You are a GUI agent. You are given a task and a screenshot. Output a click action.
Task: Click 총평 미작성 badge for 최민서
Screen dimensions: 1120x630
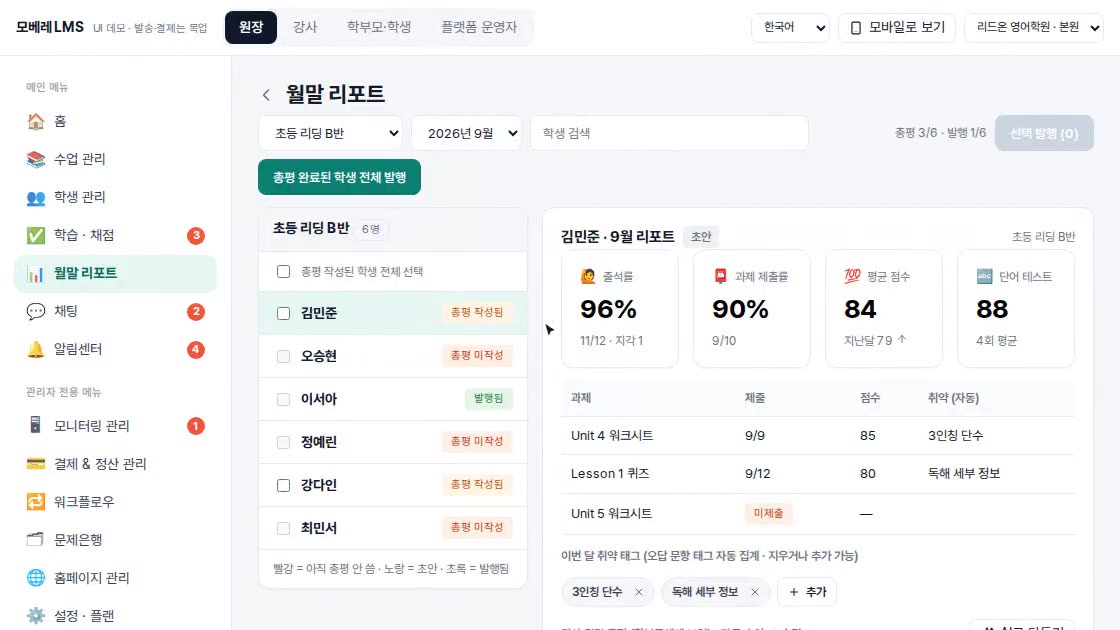[x=476, y=527]
